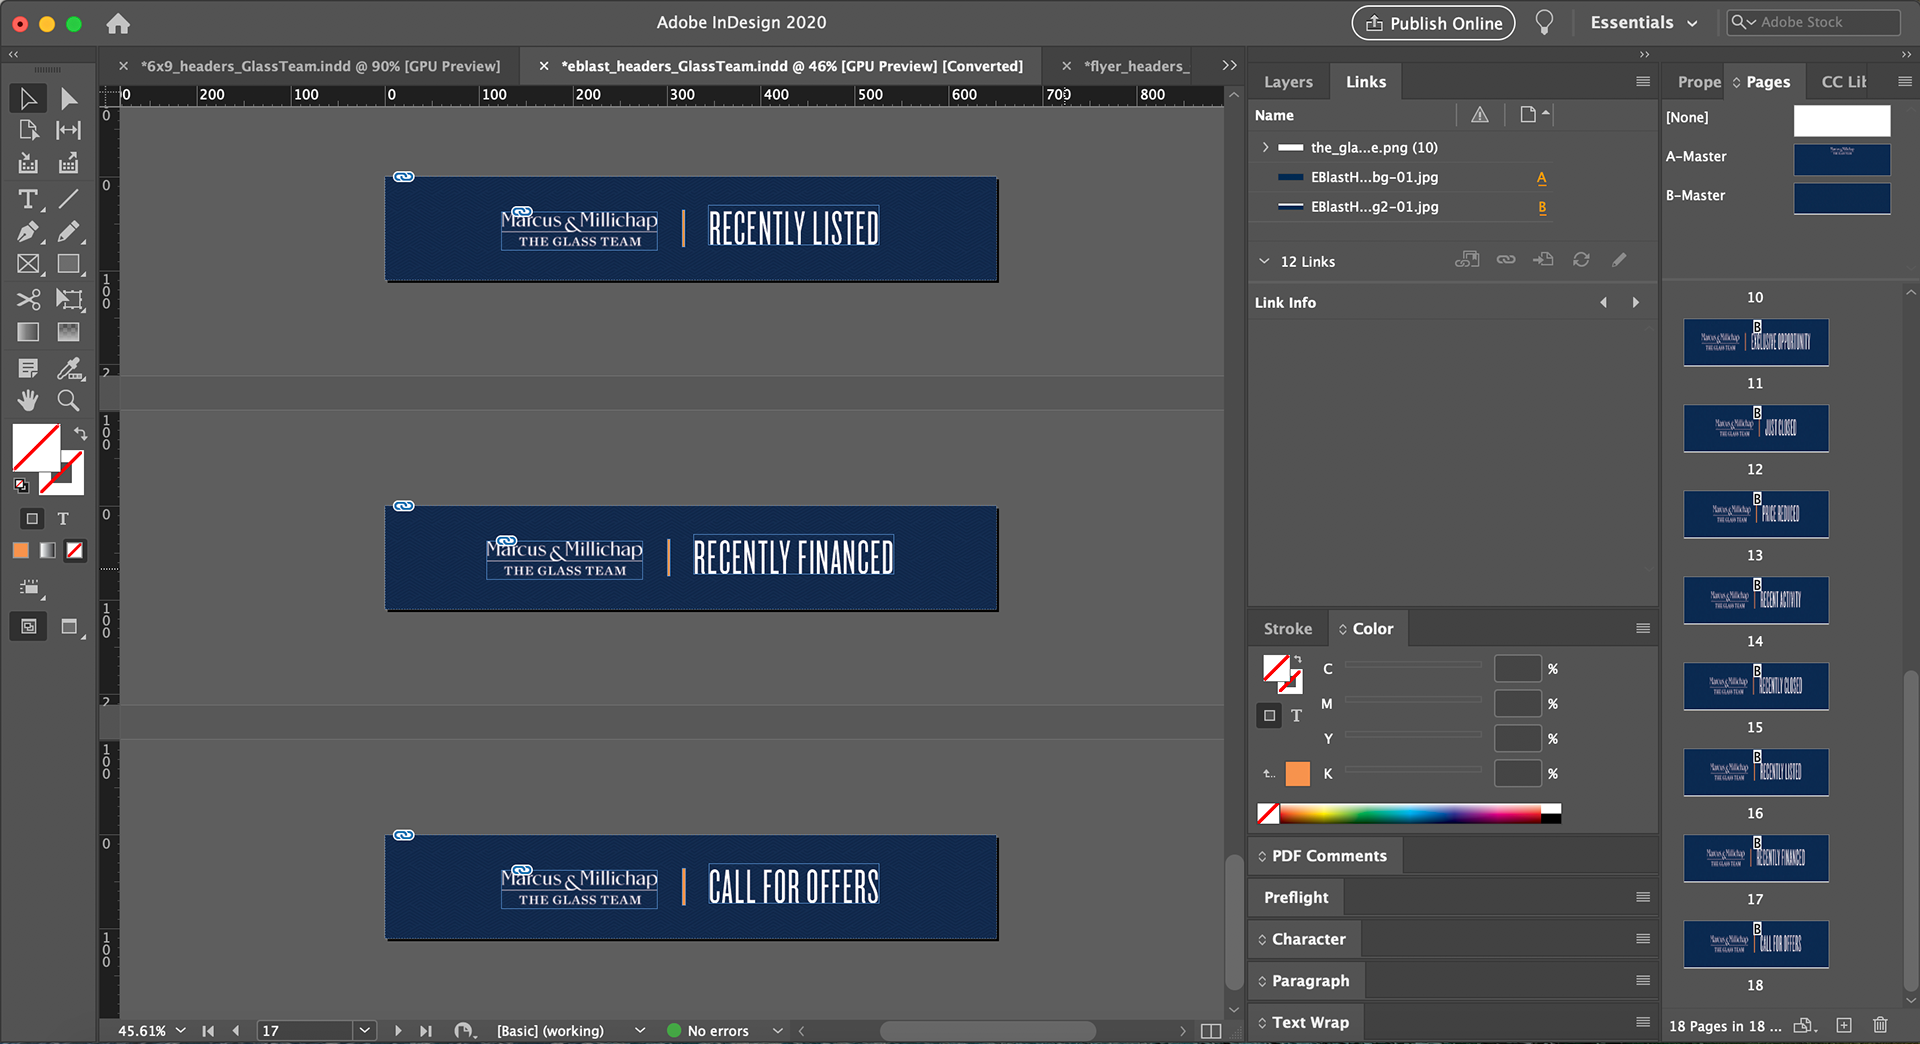Pick the Eyedropper tool
Viewport: 1920px width, 1044px height.
point(68,368)
